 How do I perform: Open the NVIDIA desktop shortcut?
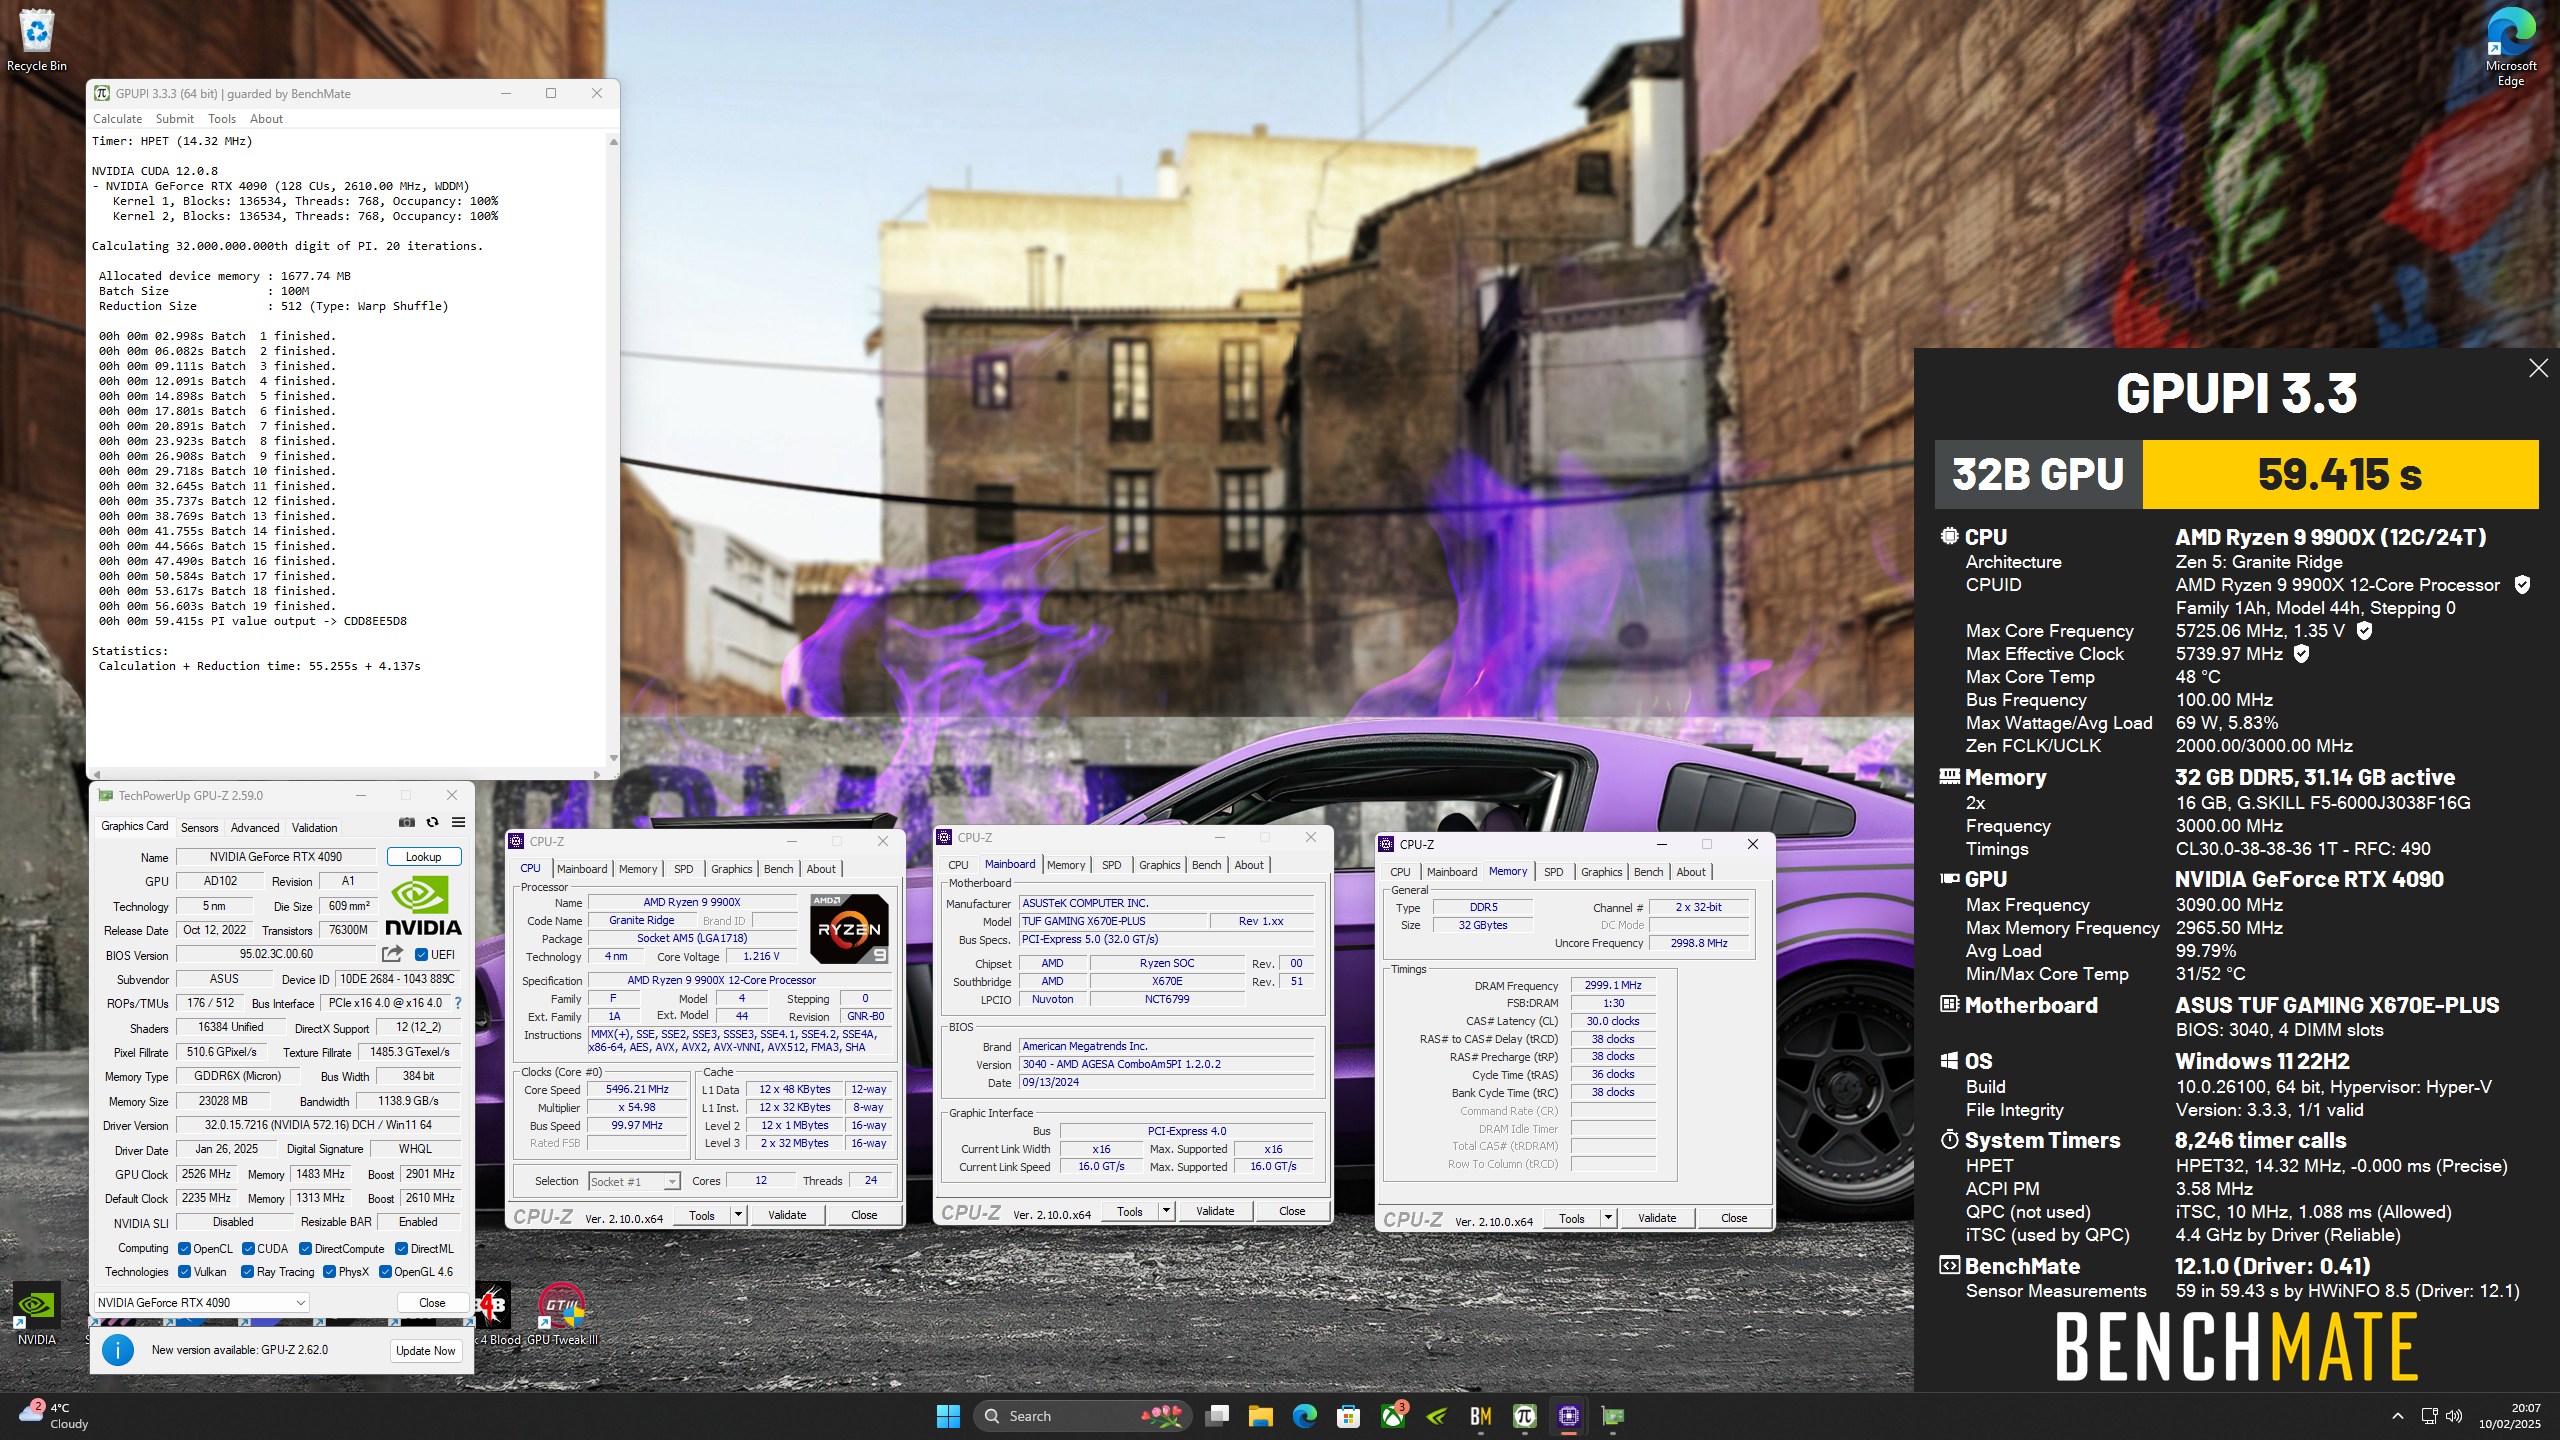37,1315
